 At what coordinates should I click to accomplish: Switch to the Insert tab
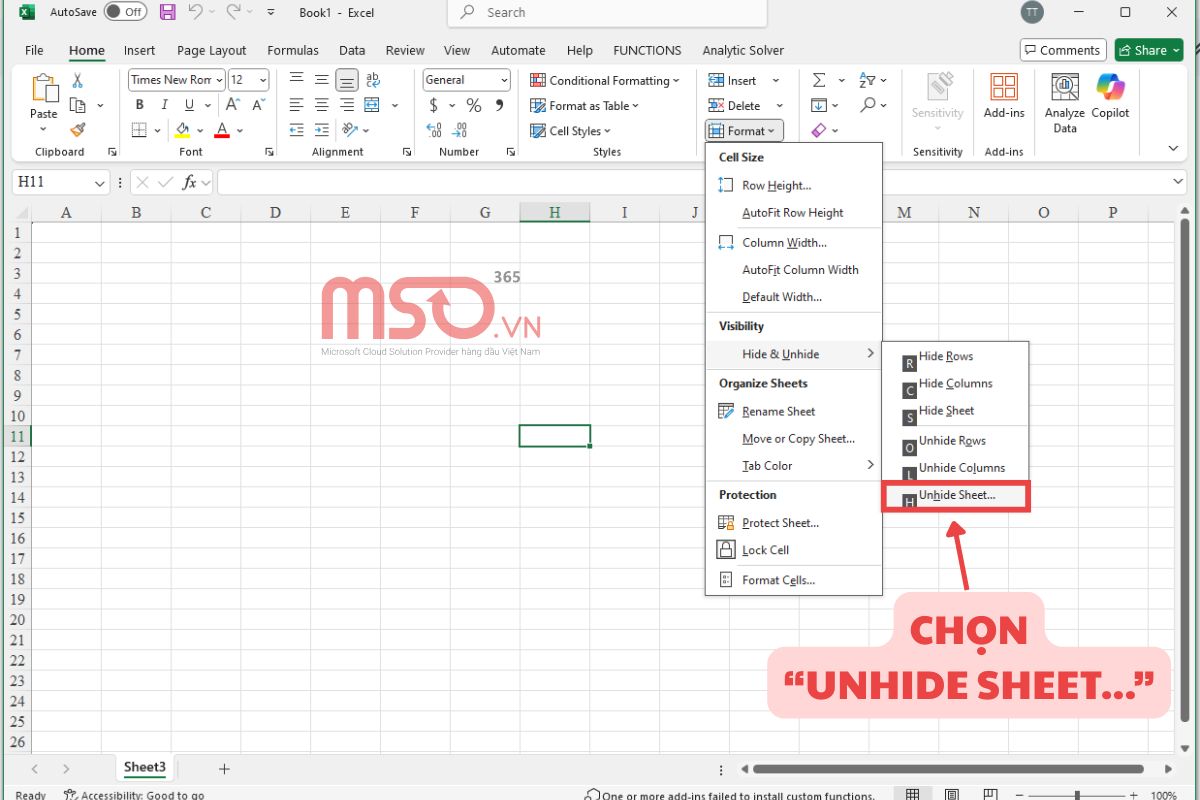(139, 50)
